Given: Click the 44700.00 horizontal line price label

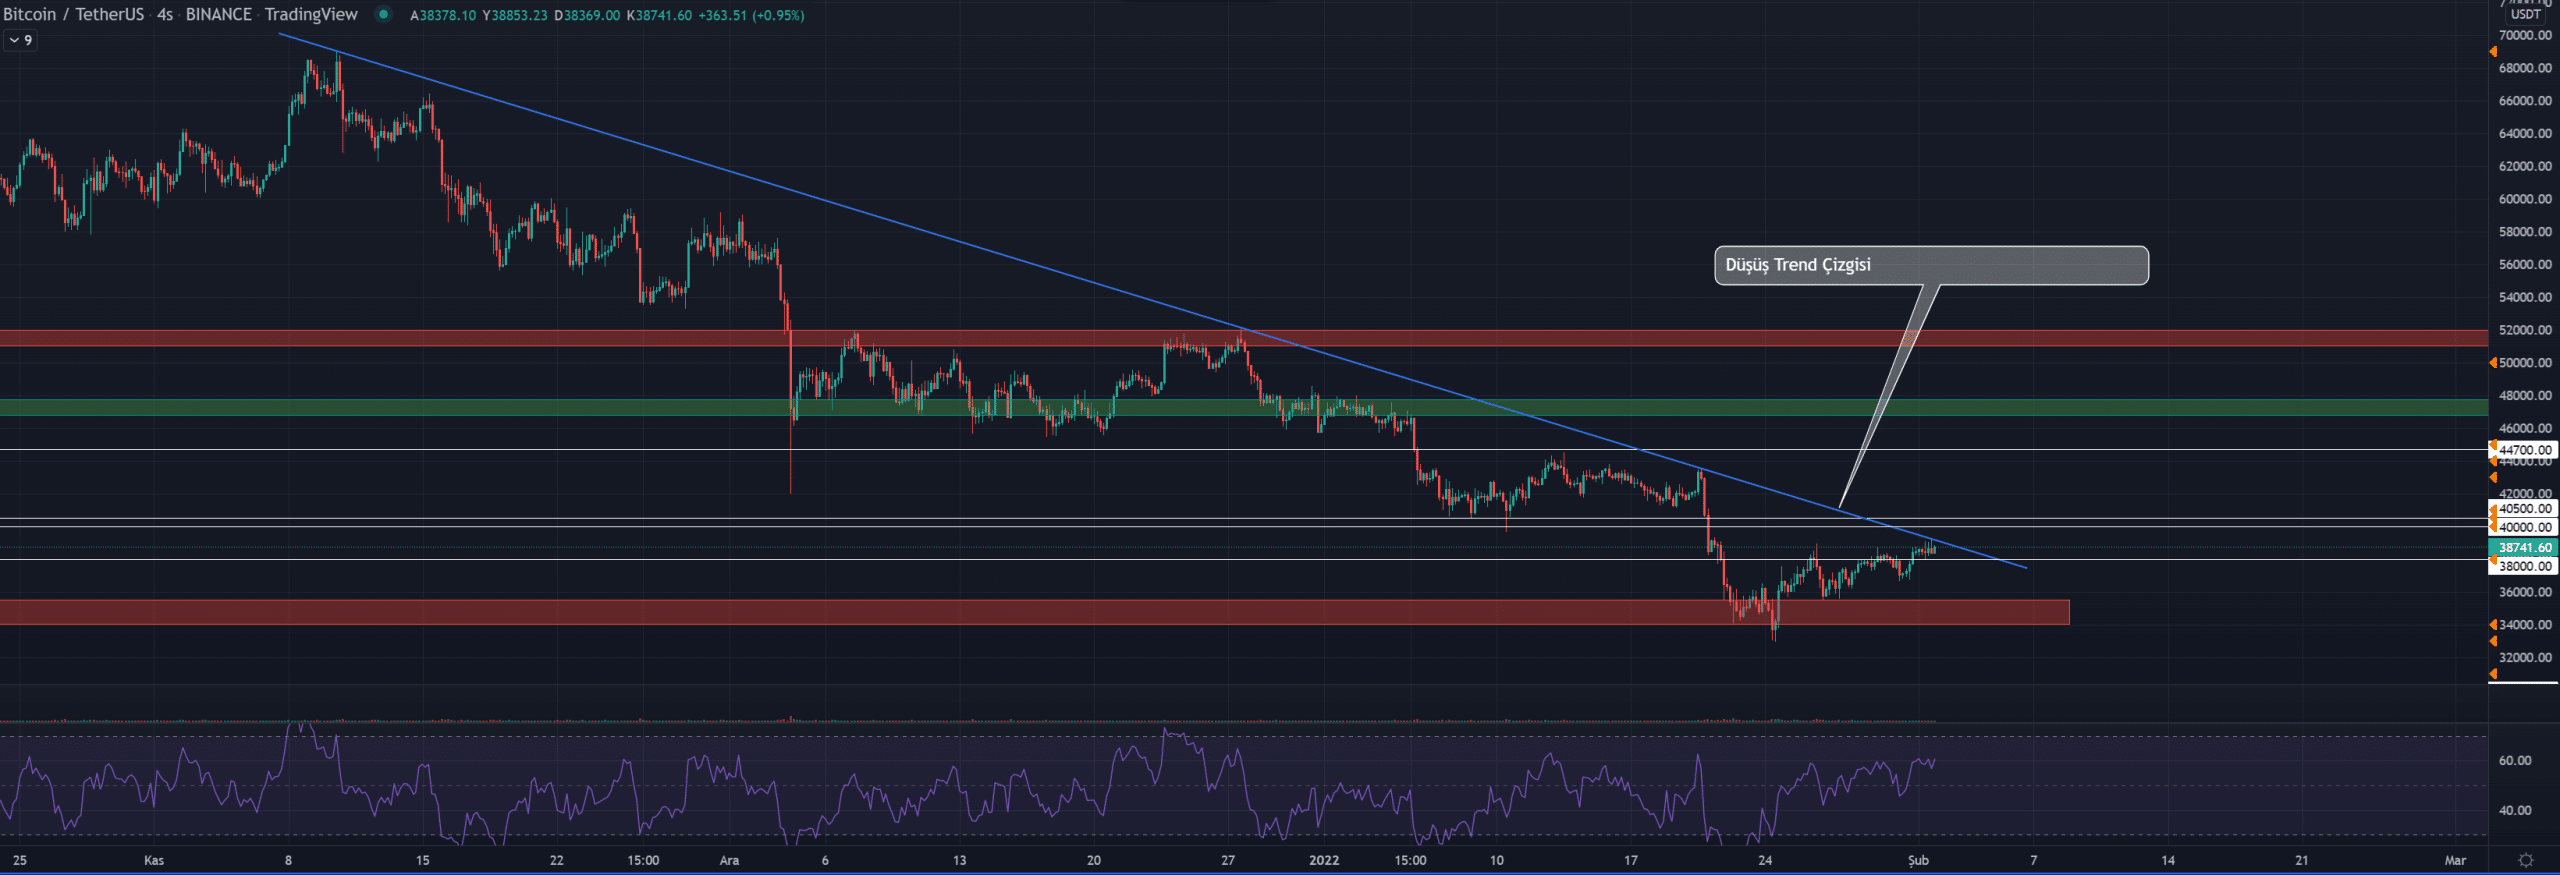Looking at the screenshot, I should (x=2525, y=450).
